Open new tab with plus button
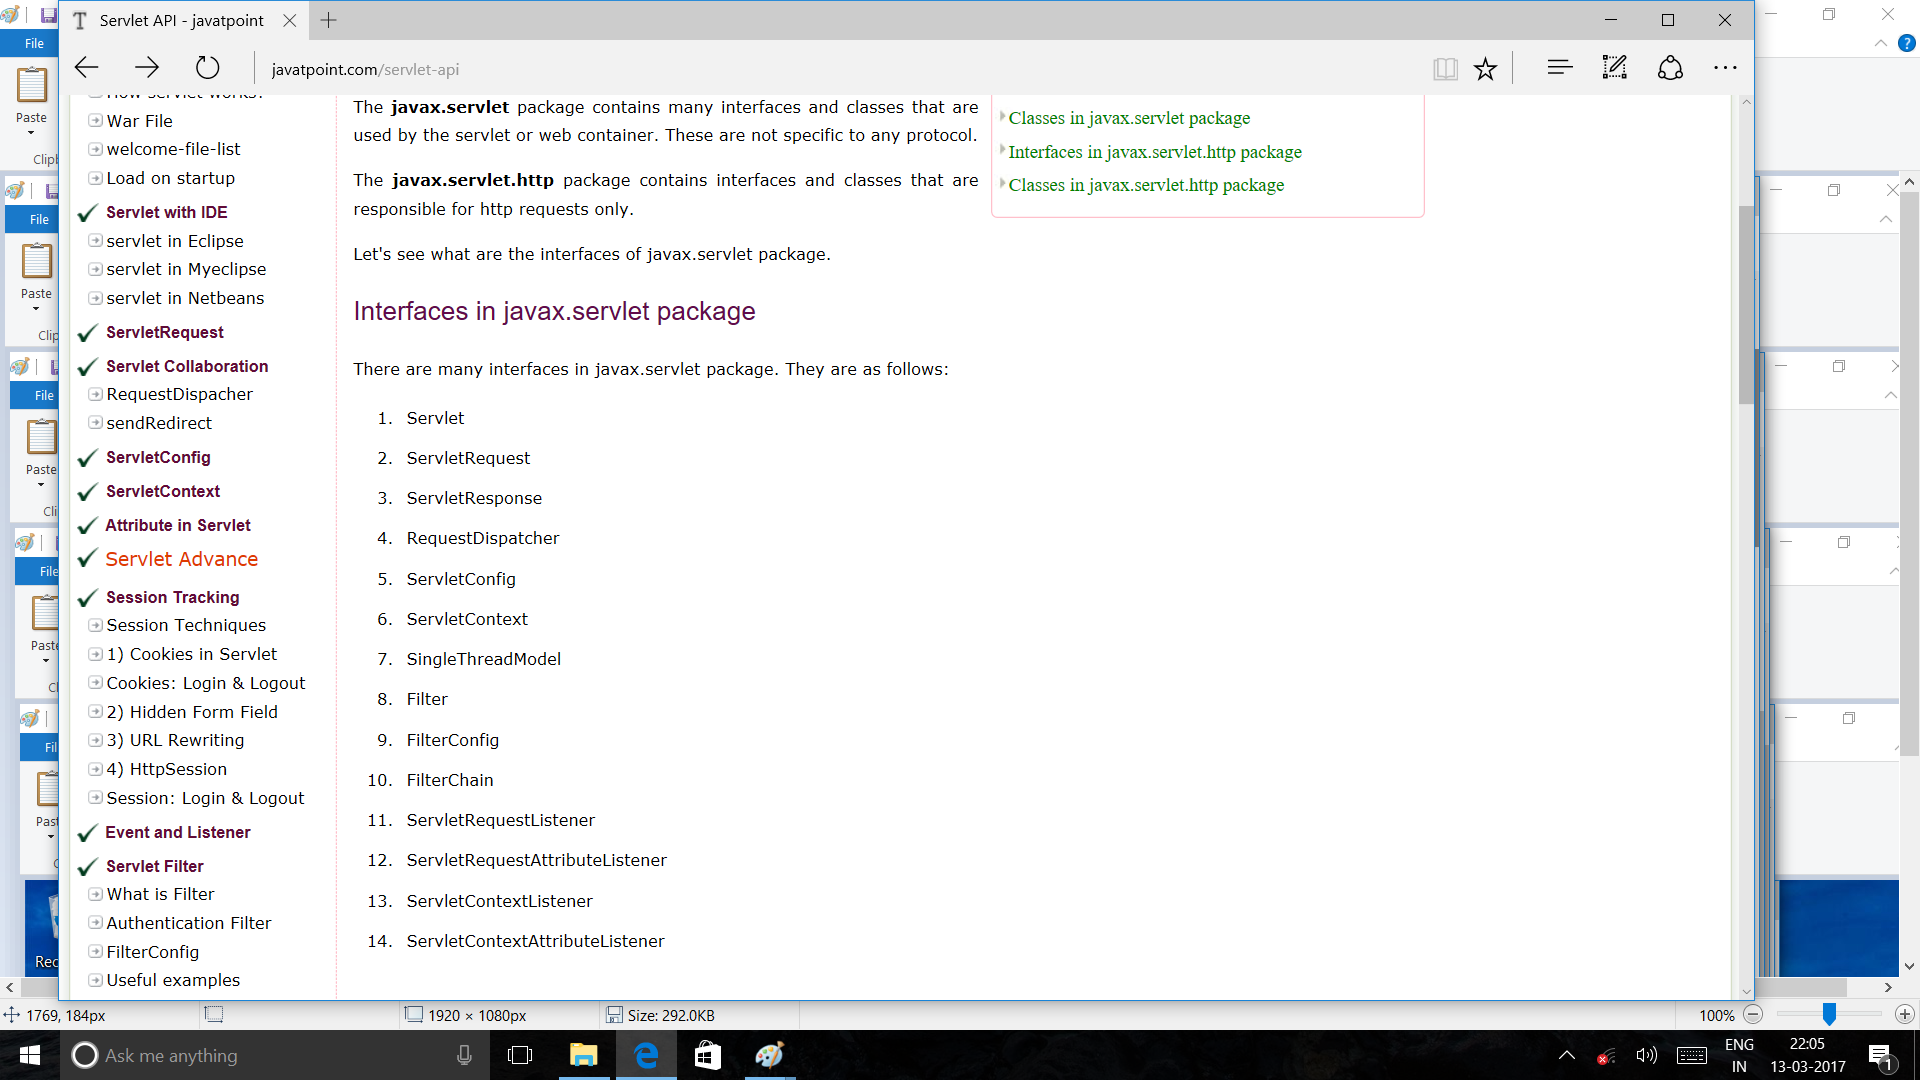 click(x=328, y=20)
